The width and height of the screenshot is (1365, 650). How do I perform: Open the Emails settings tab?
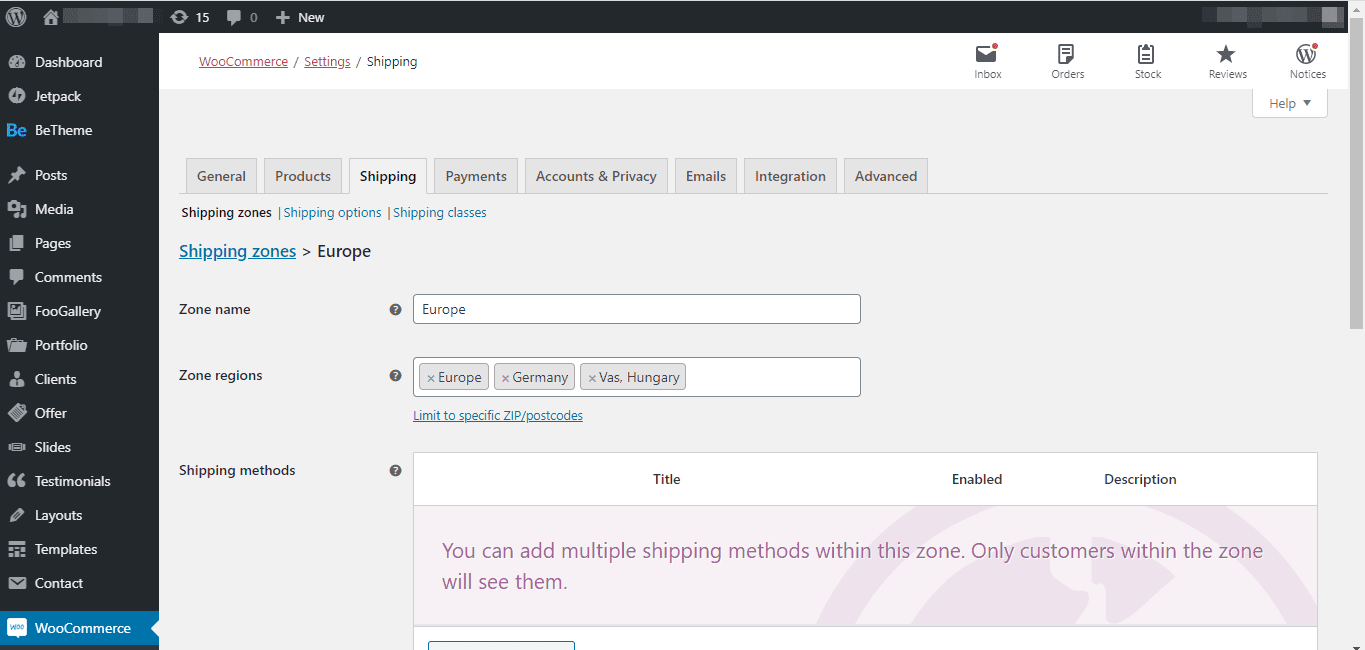706,176
